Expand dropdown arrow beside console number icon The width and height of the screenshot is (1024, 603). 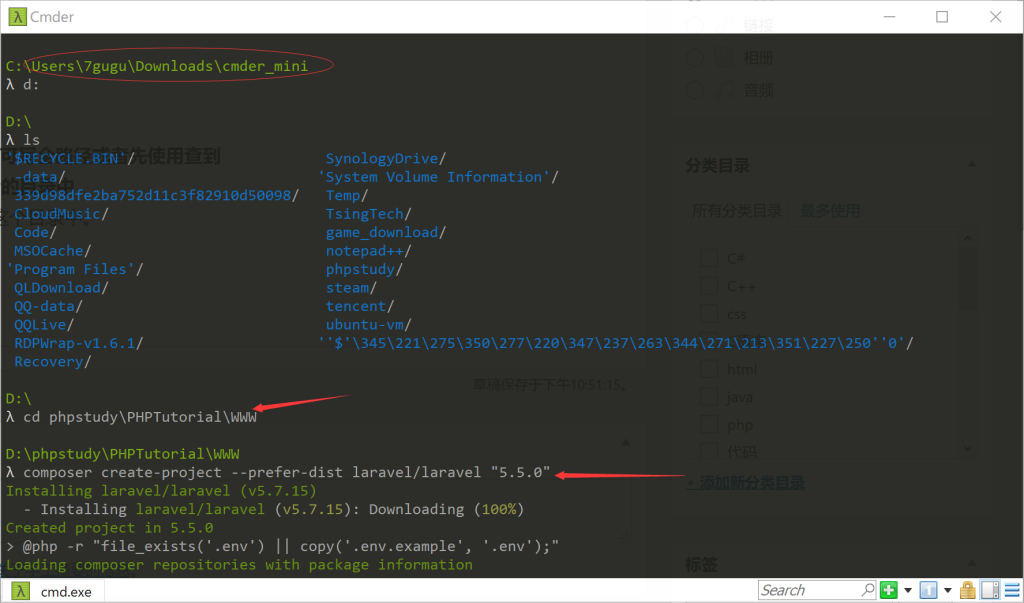tap(946, 590)
